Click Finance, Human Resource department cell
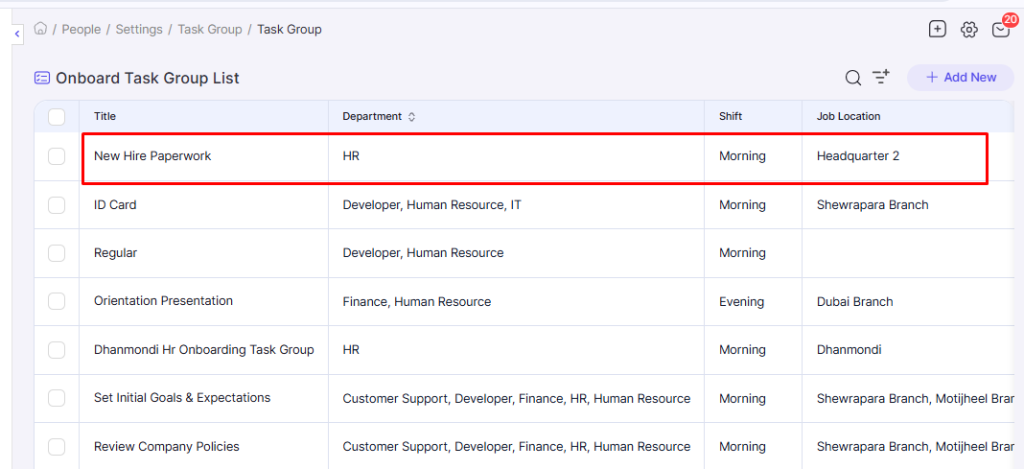The width and height of the screenshot is (1024, 469). click(x=417, y=302)
